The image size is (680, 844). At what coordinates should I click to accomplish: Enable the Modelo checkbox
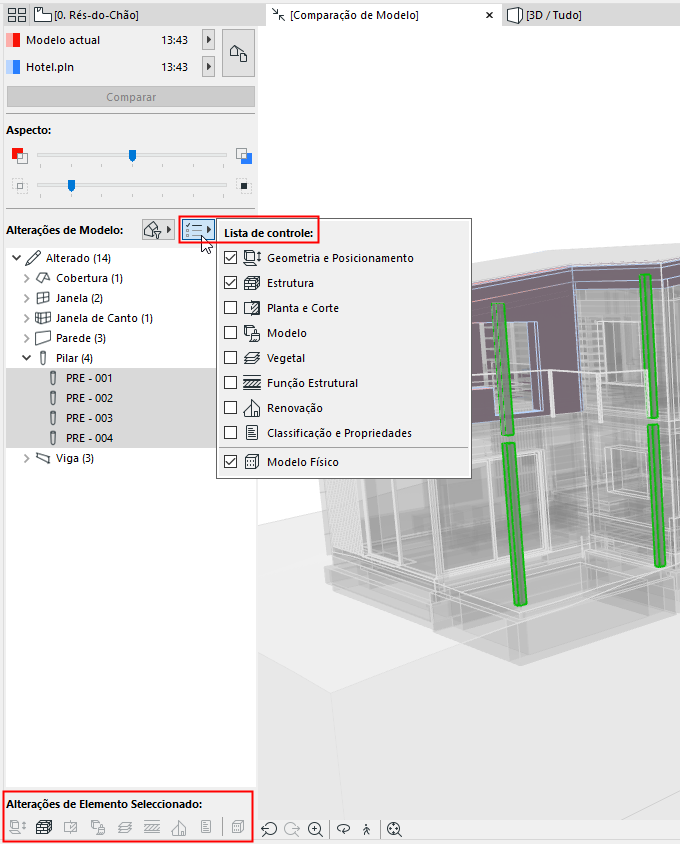tap(230, 333)
